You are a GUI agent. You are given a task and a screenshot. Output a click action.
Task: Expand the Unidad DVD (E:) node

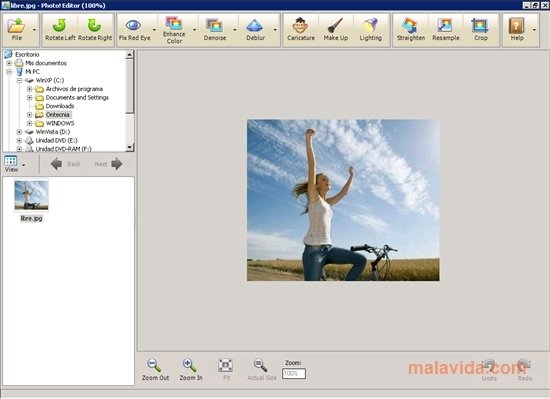(19, 141)
